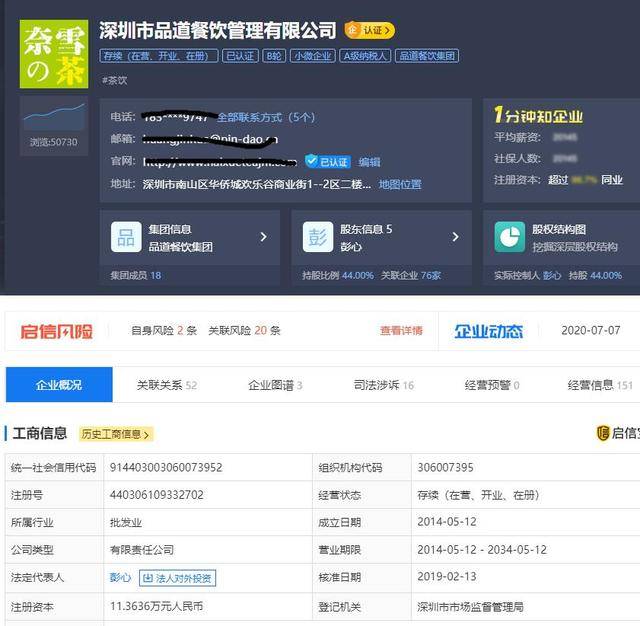The image size is (640, 626).
Task: Click the blue 已认证 shield badge beside website
Action: [328, 162]
